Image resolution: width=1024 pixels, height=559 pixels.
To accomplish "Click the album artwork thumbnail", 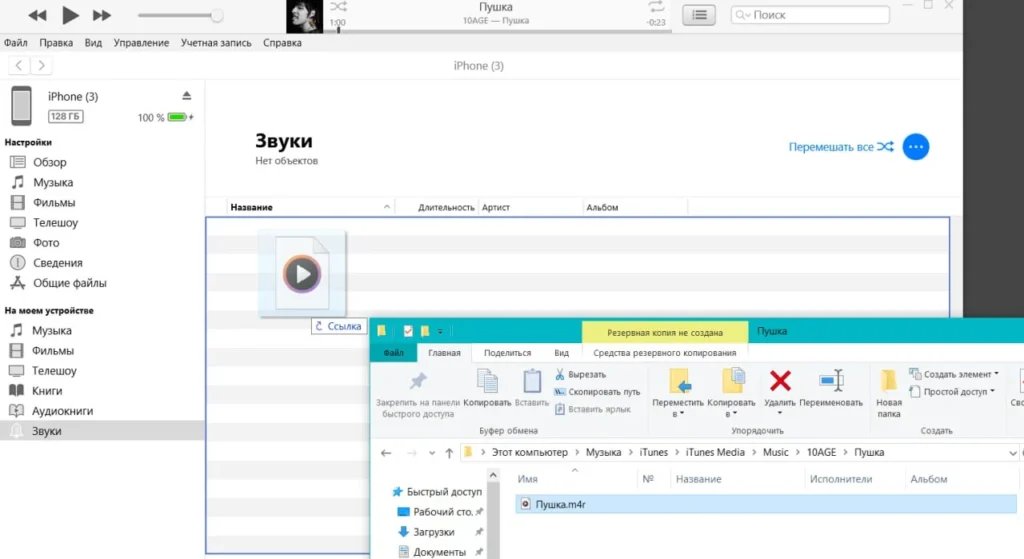I will click(304, 16).
